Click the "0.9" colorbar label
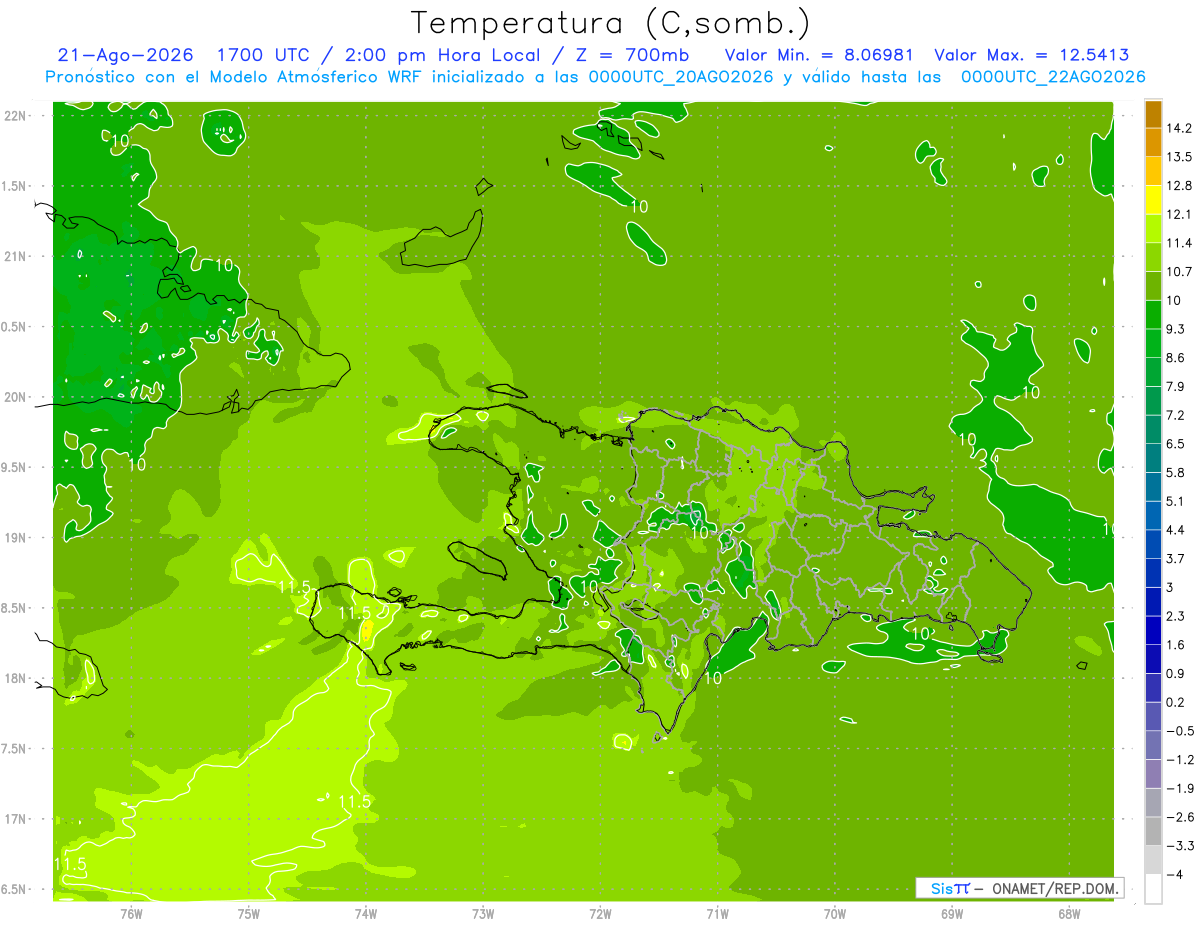Screen dimensions: 1200x927 1175,674
